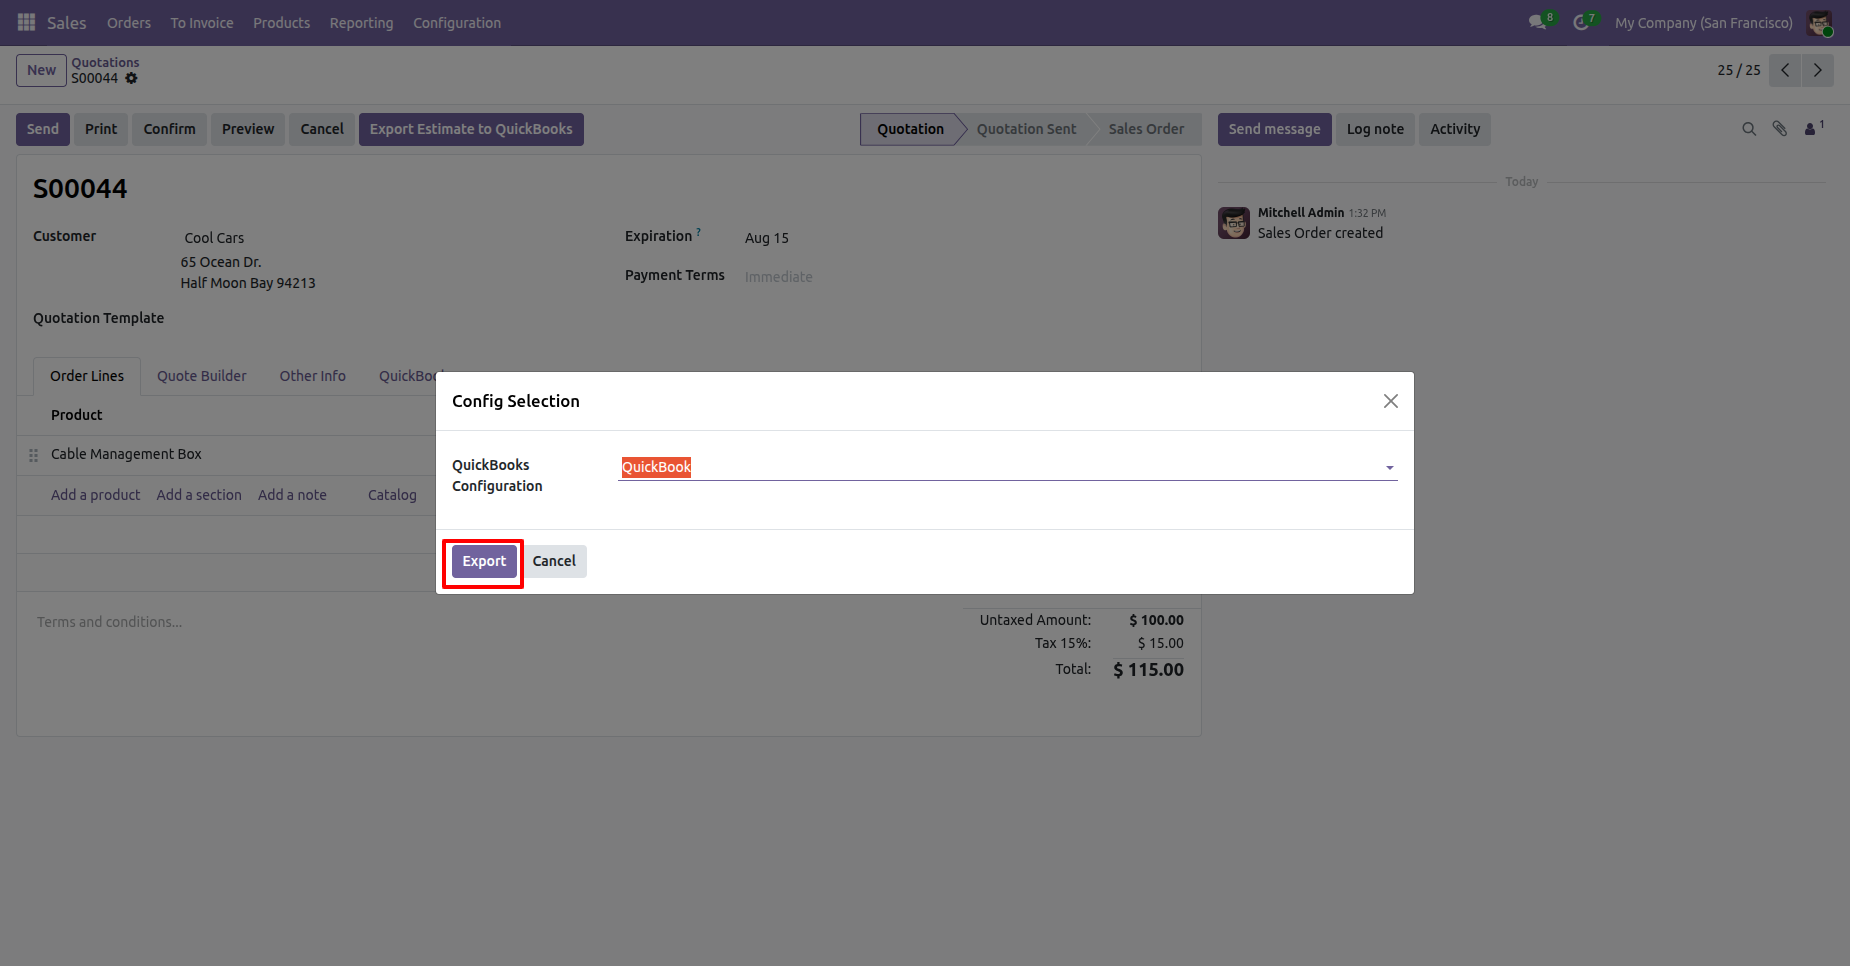Open company switcher My Company (San Francisco)
1850x966 pixels.
pos(1703,23)
